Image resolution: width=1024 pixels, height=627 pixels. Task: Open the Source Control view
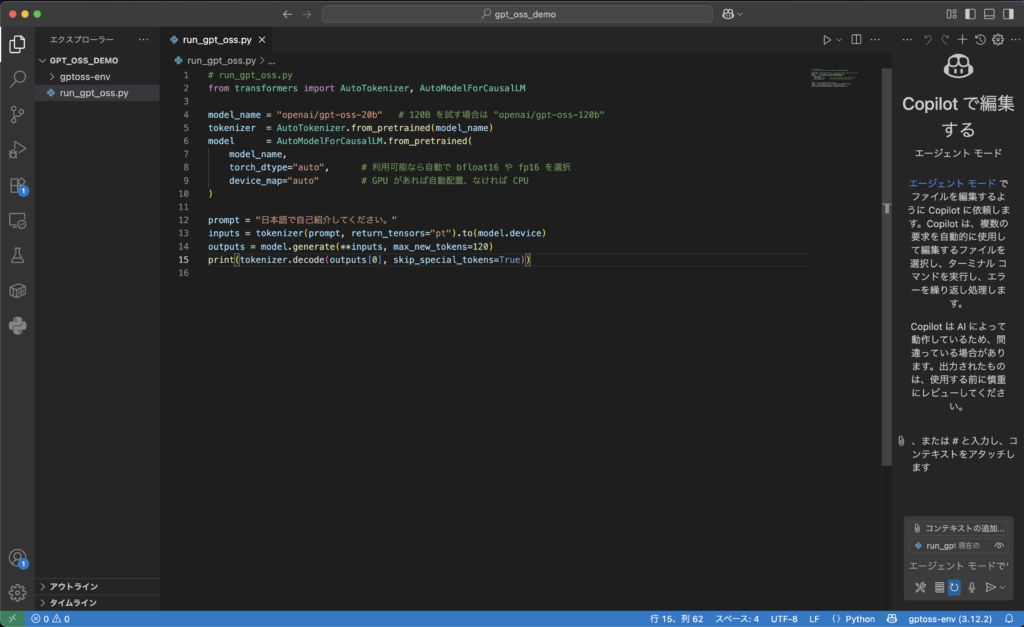[17, 114]
